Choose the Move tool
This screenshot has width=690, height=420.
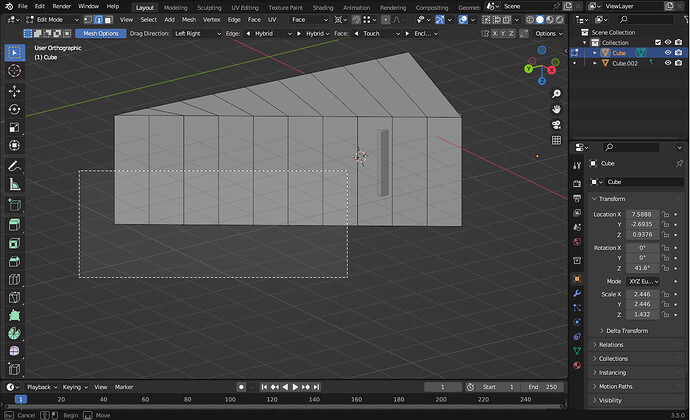pyautogui.click(x=15, y=91)
